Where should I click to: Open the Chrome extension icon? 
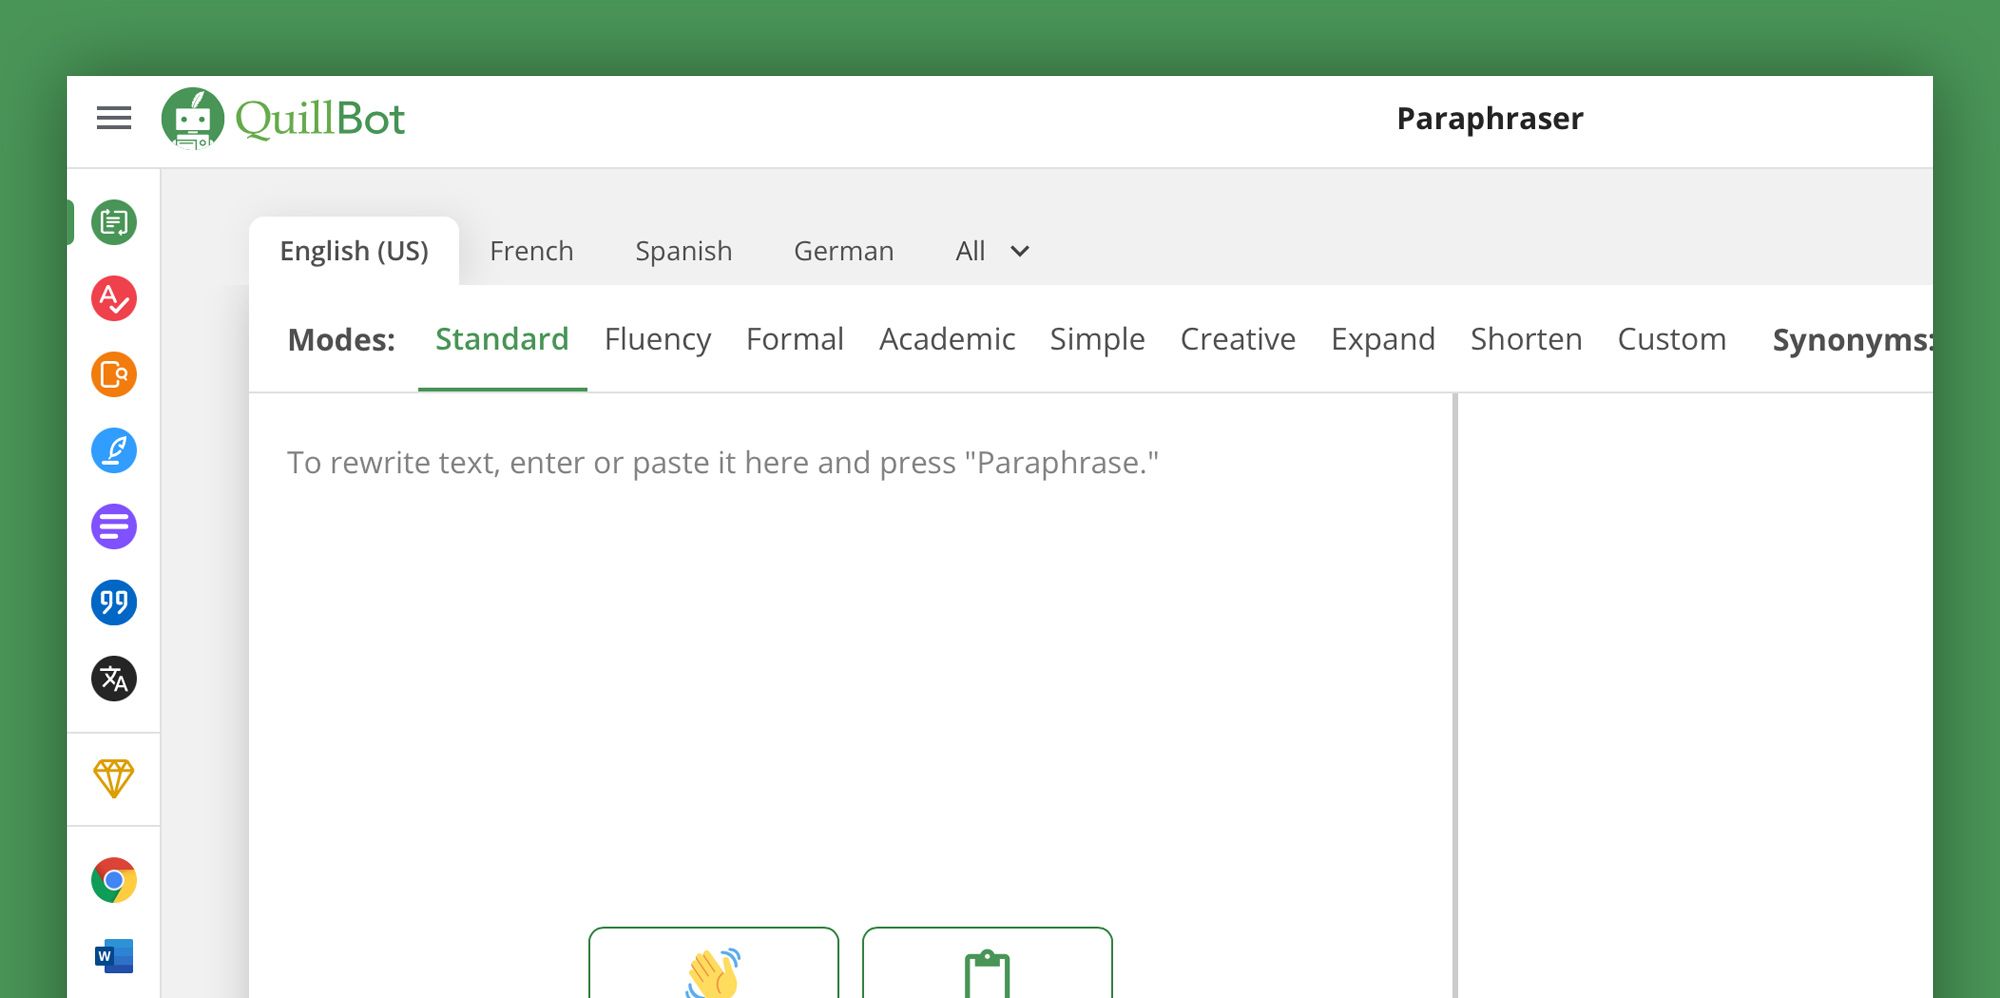114,880
